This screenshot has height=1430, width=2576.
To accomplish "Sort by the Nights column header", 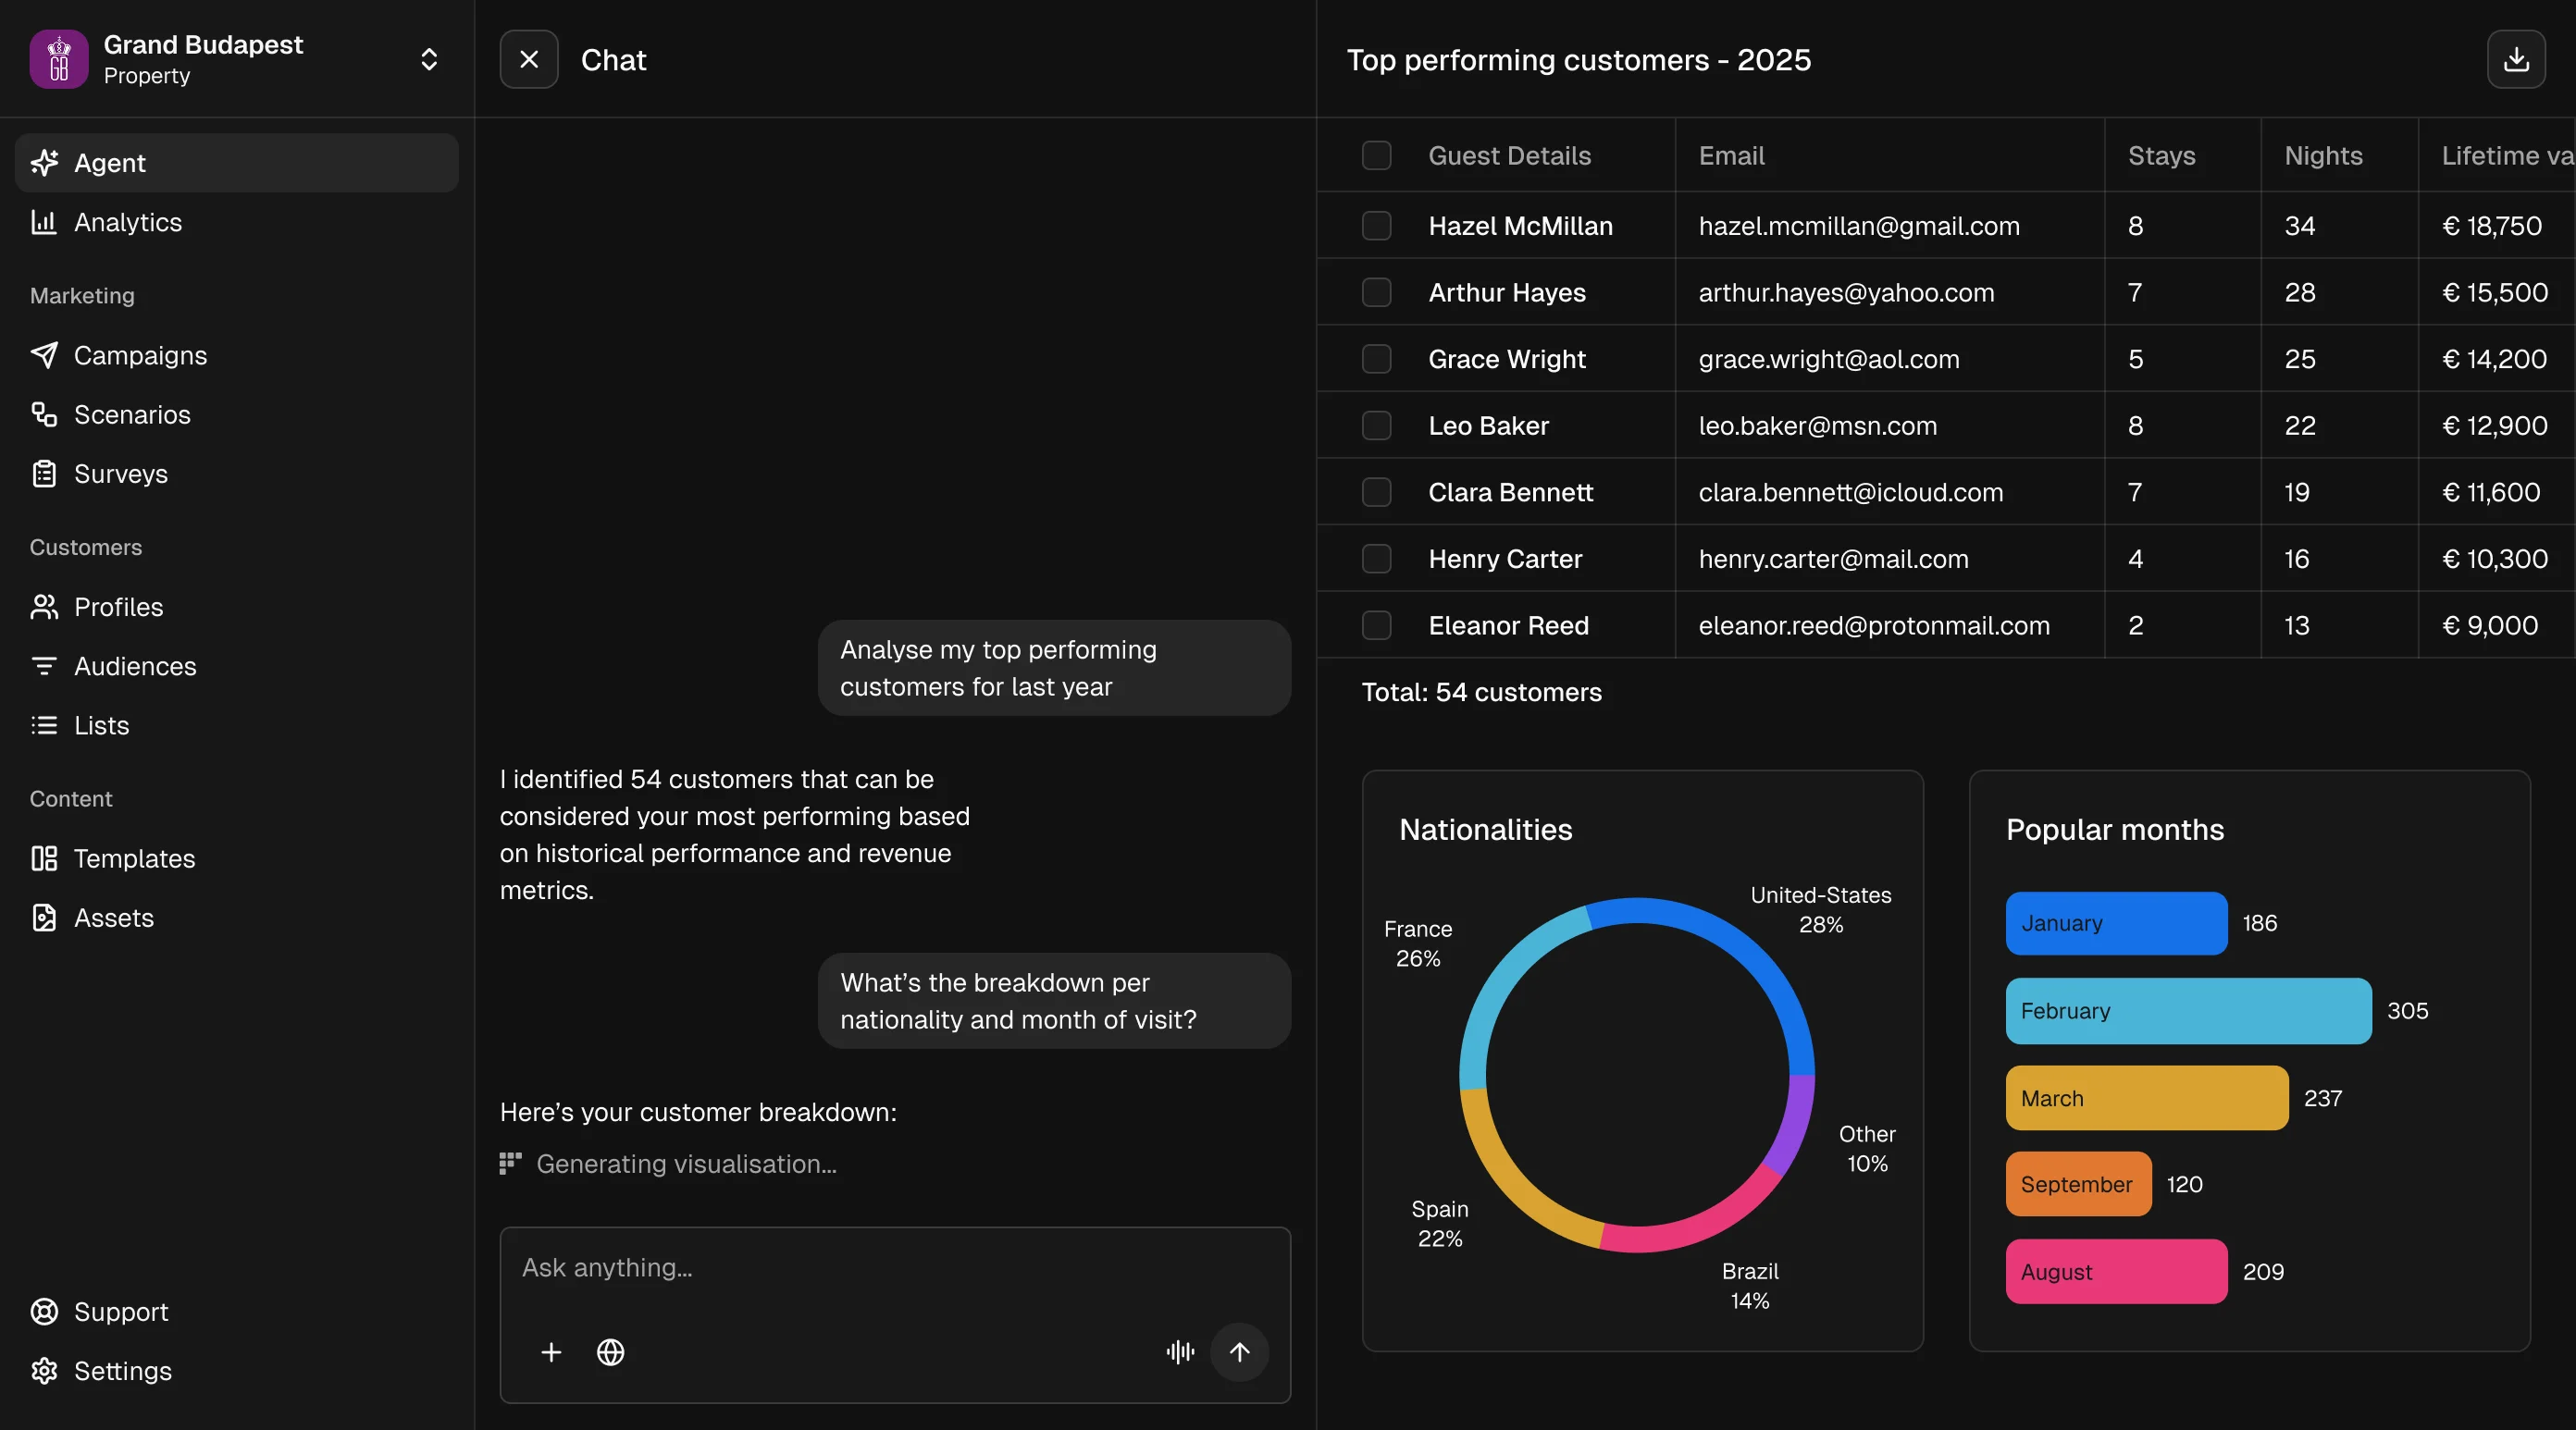I will [2323, 155].
